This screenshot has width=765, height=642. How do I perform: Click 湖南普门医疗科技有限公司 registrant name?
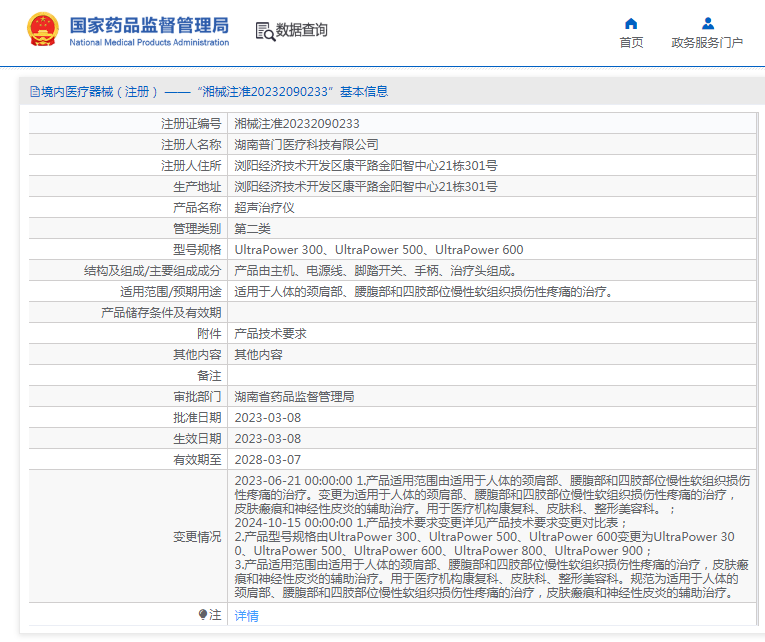306,145
